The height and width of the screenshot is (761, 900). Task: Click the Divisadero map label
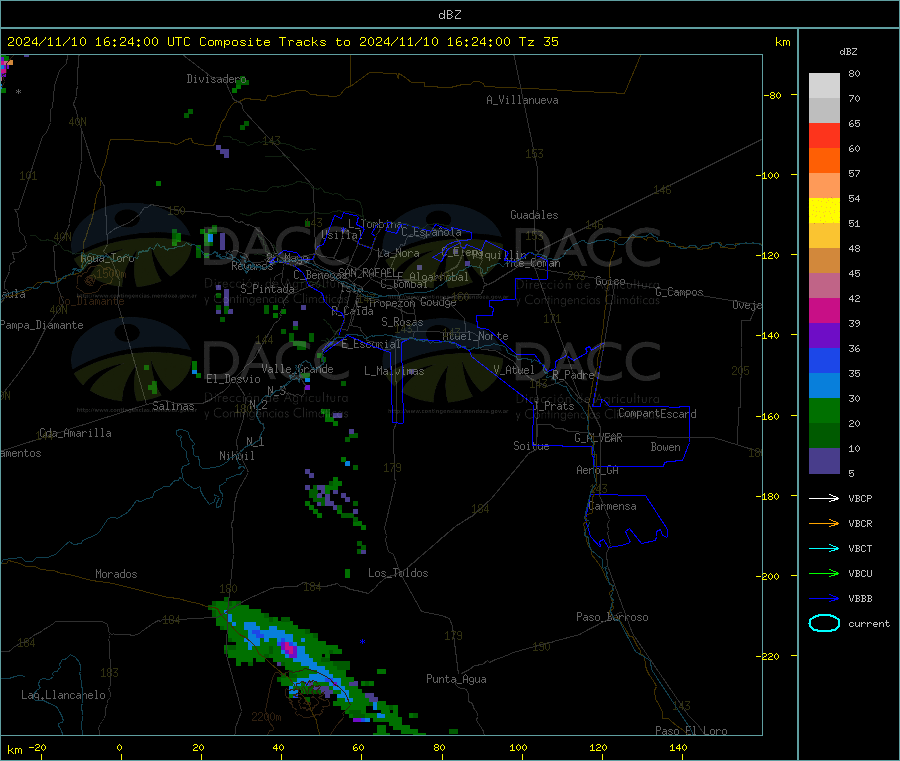(216, 79)
